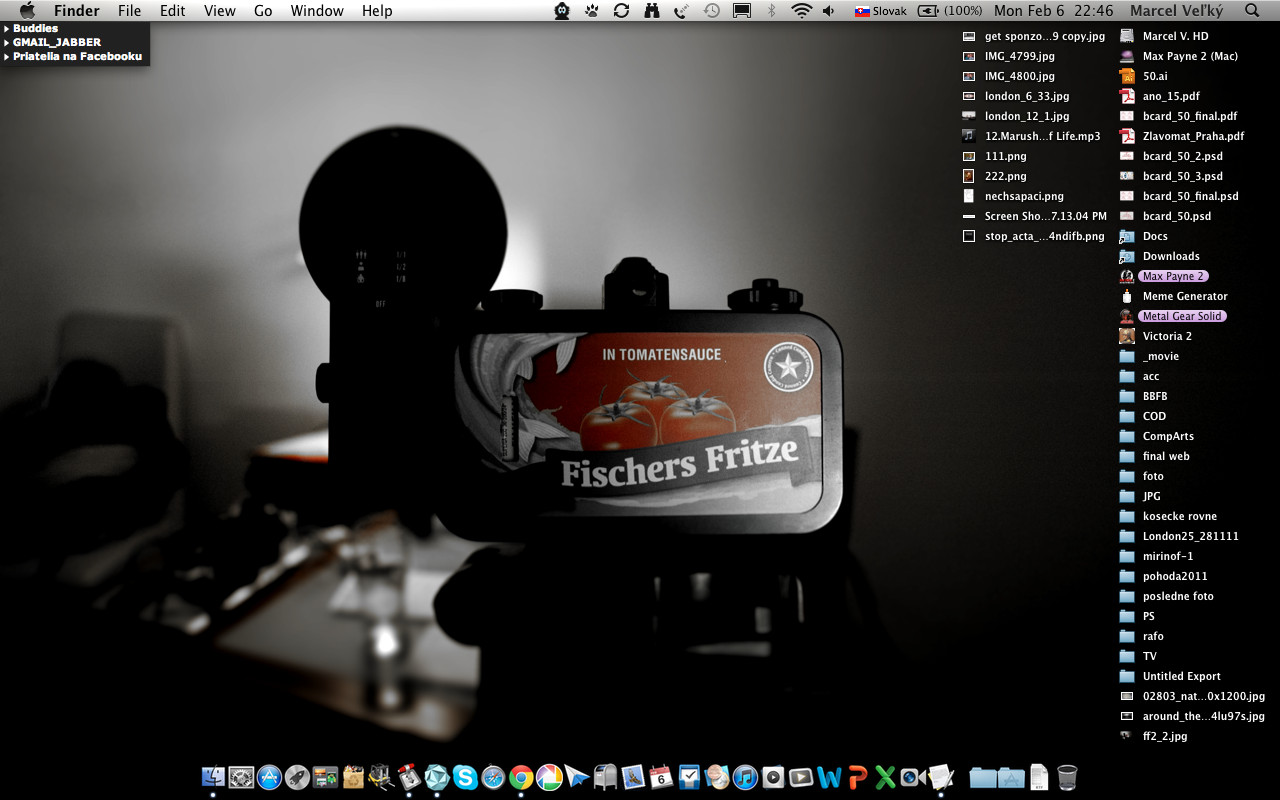Open the Edit menu

tap(173, 11)
